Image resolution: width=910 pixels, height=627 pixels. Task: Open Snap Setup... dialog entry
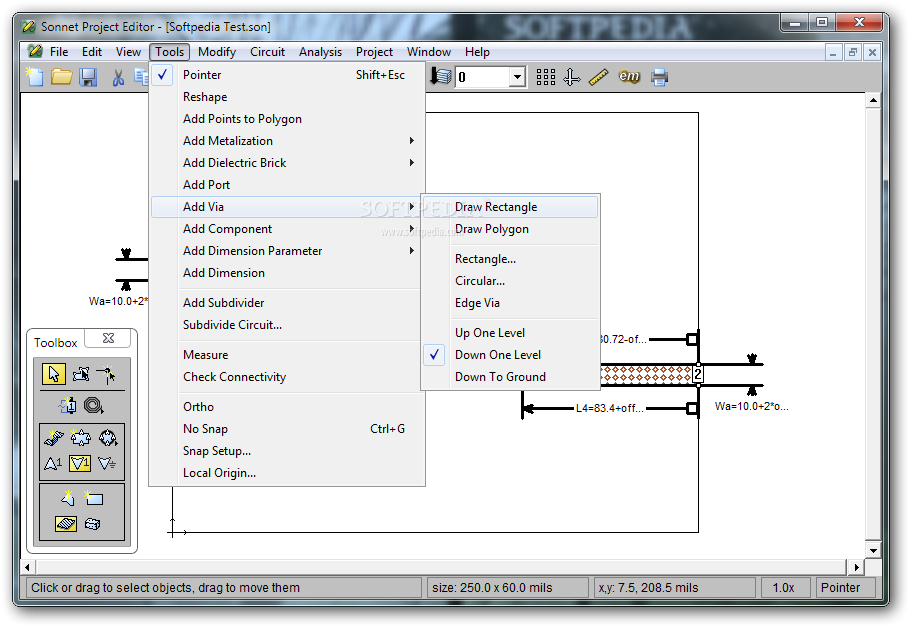coord(287,451)
